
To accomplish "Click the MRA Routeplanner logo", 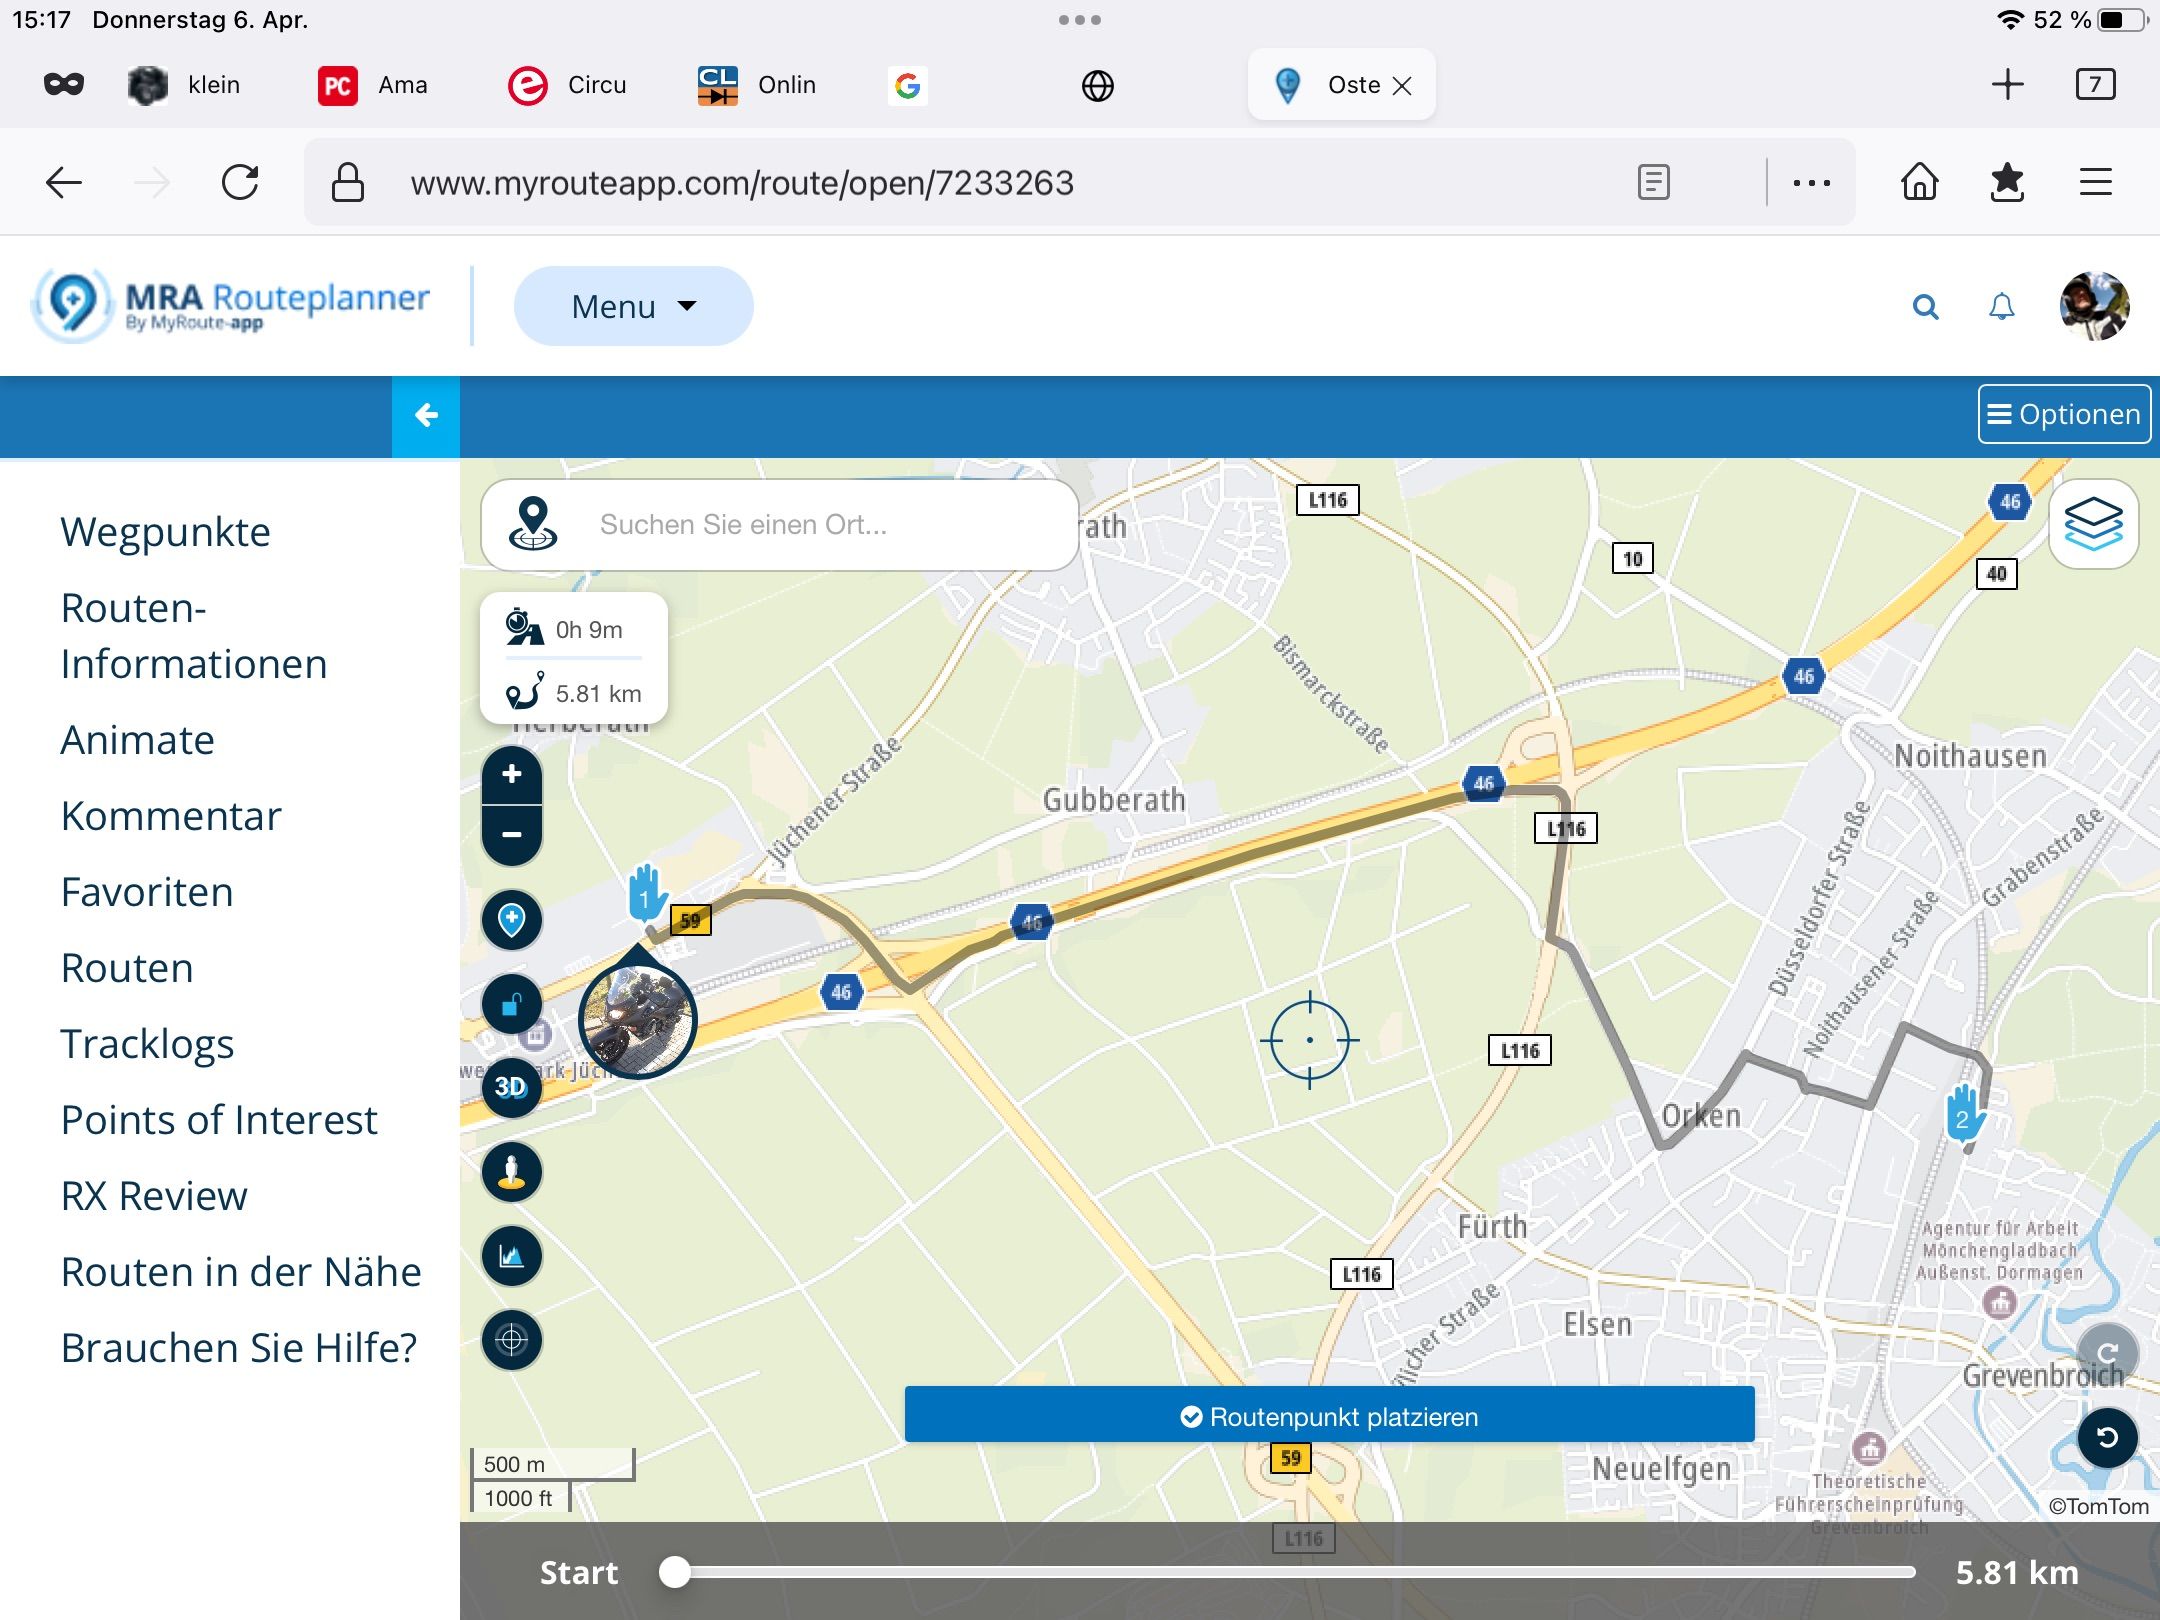I will pos(232,305).
